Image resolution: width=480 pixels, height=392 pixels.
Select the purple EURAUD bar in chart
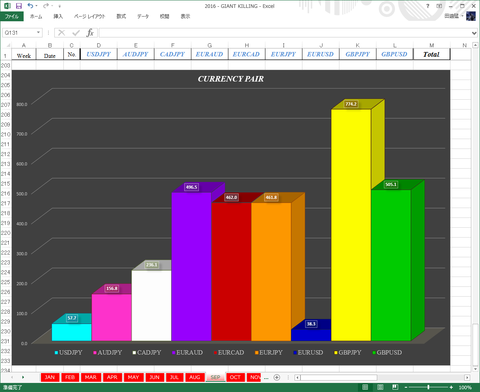point(191,267)
